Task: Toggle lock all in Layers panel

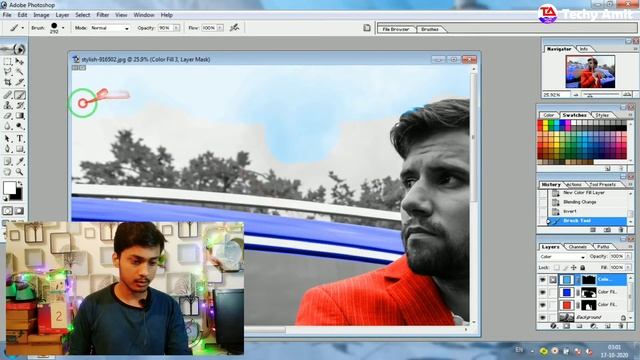Action: (x=582, y=268)
